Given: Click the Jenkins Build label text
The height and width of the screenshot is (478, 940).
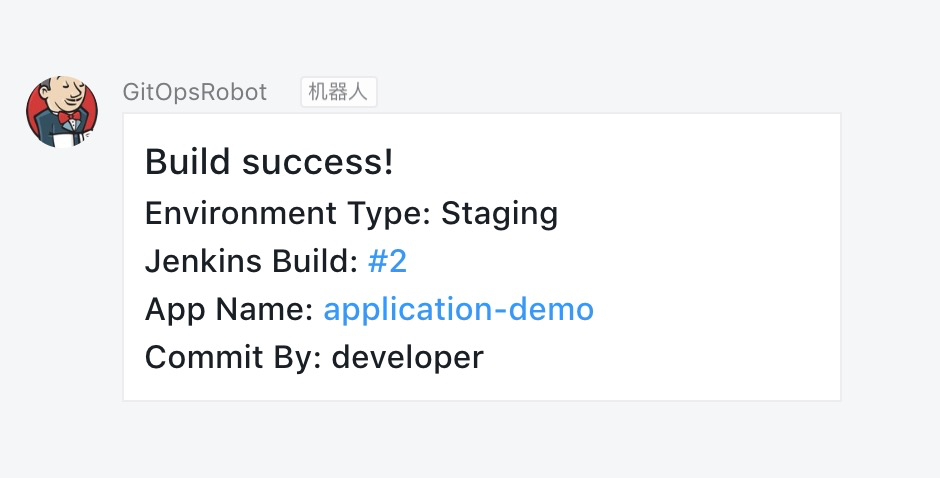Looking at the screenshot, I should point(252,261).
